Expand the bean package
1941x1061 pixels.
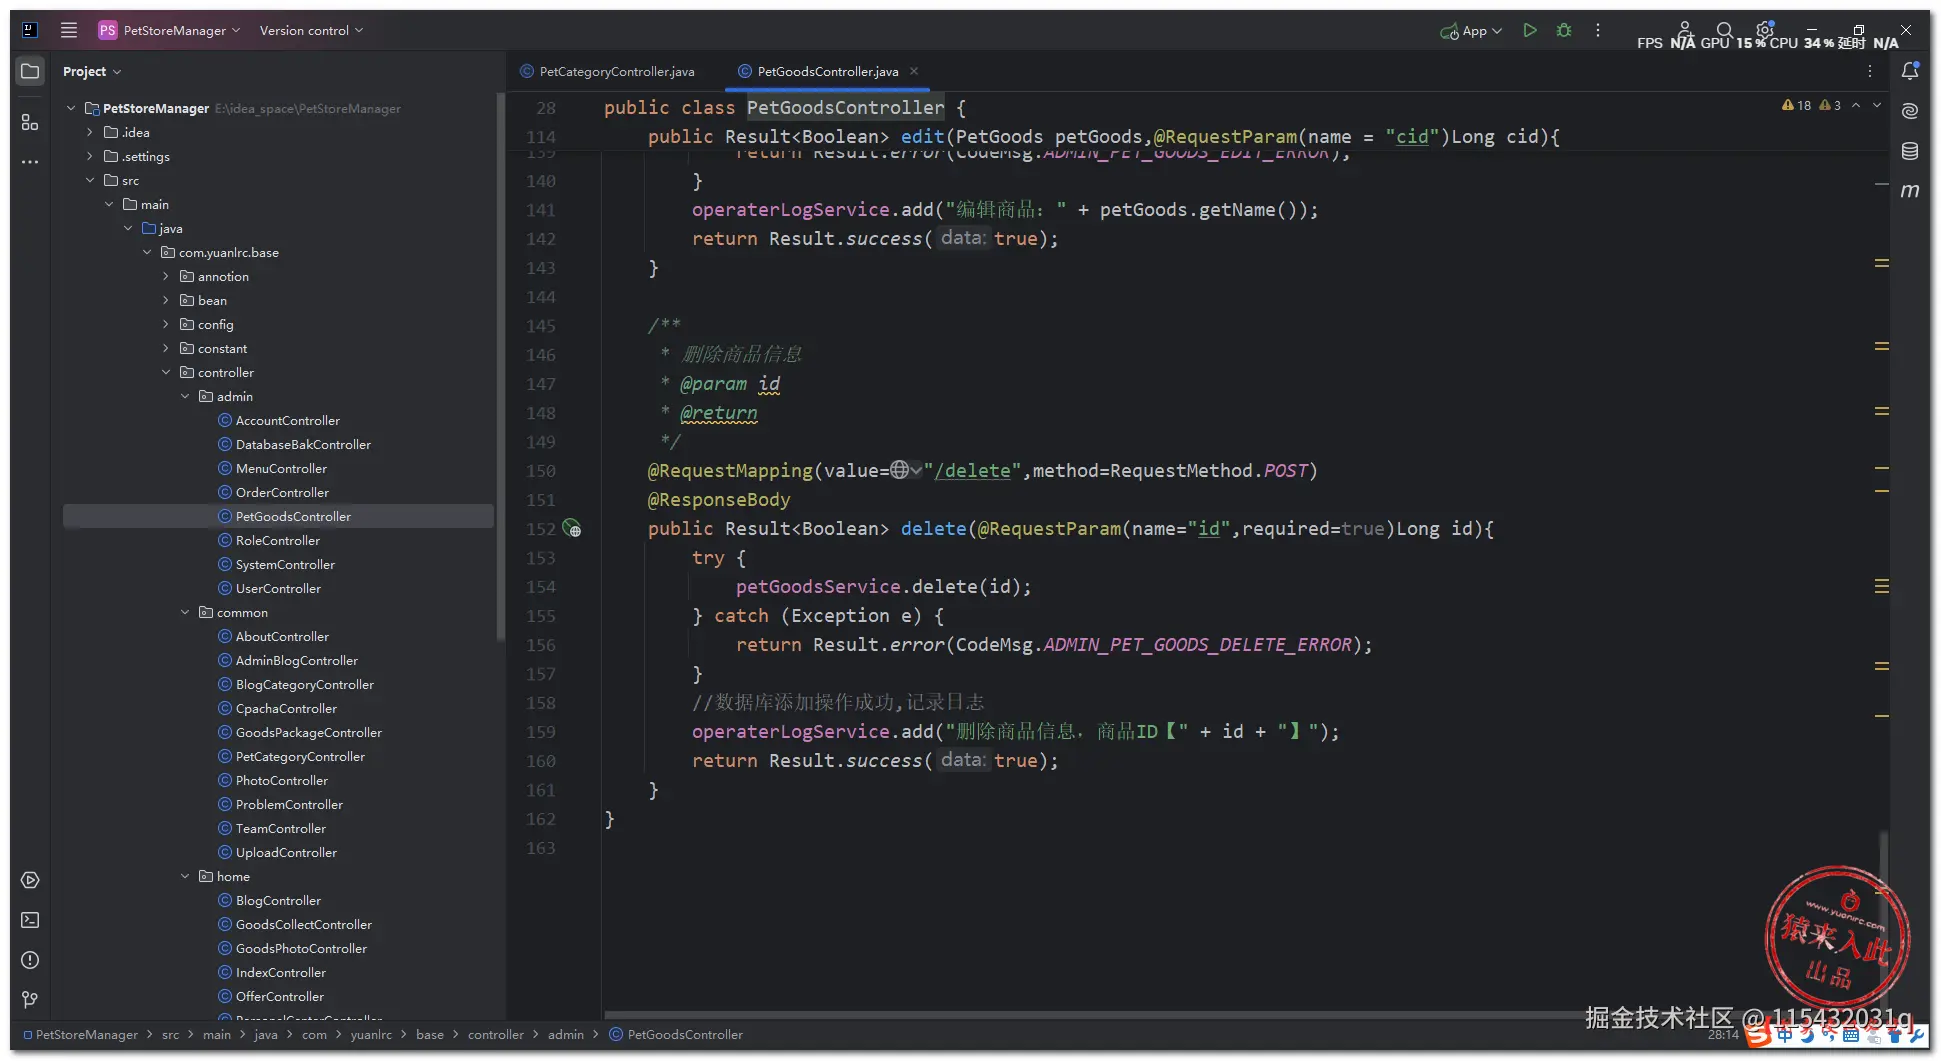click(x=166, y=300)
